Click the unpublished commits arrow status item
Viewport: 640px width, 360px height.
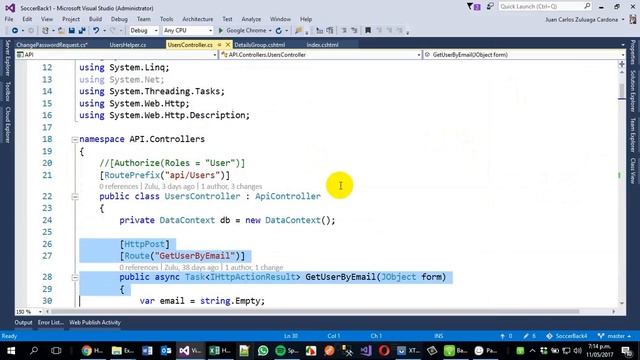click(506, 336)
